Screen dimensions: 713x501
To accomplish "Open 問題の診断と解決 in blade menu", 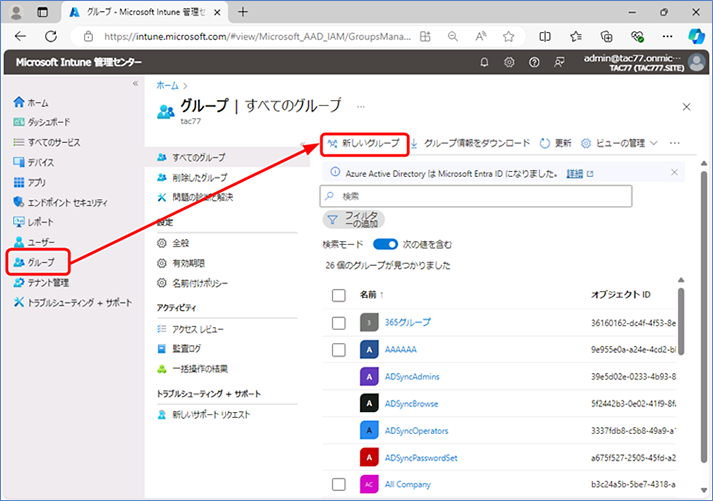I will tap(195, 197).
